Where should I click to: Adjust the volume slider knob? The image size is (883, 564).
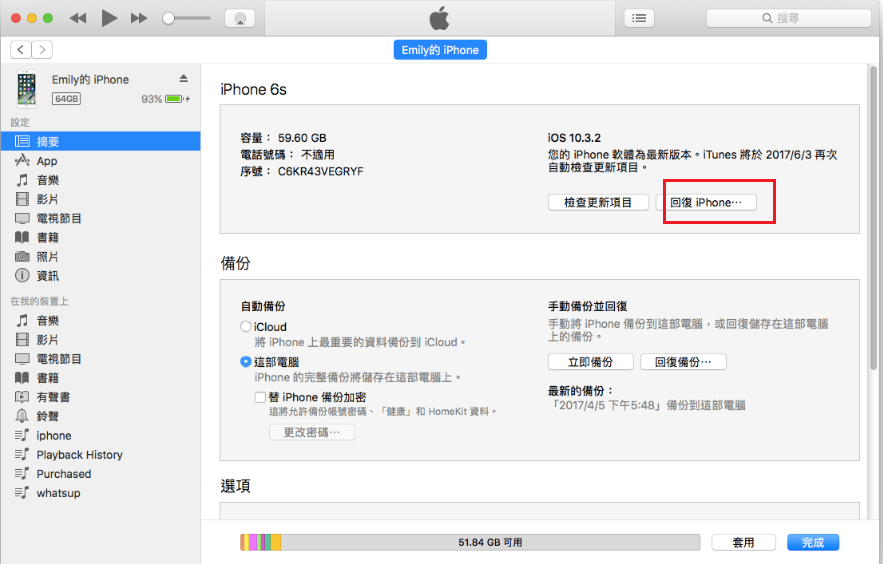click(168, 18)
